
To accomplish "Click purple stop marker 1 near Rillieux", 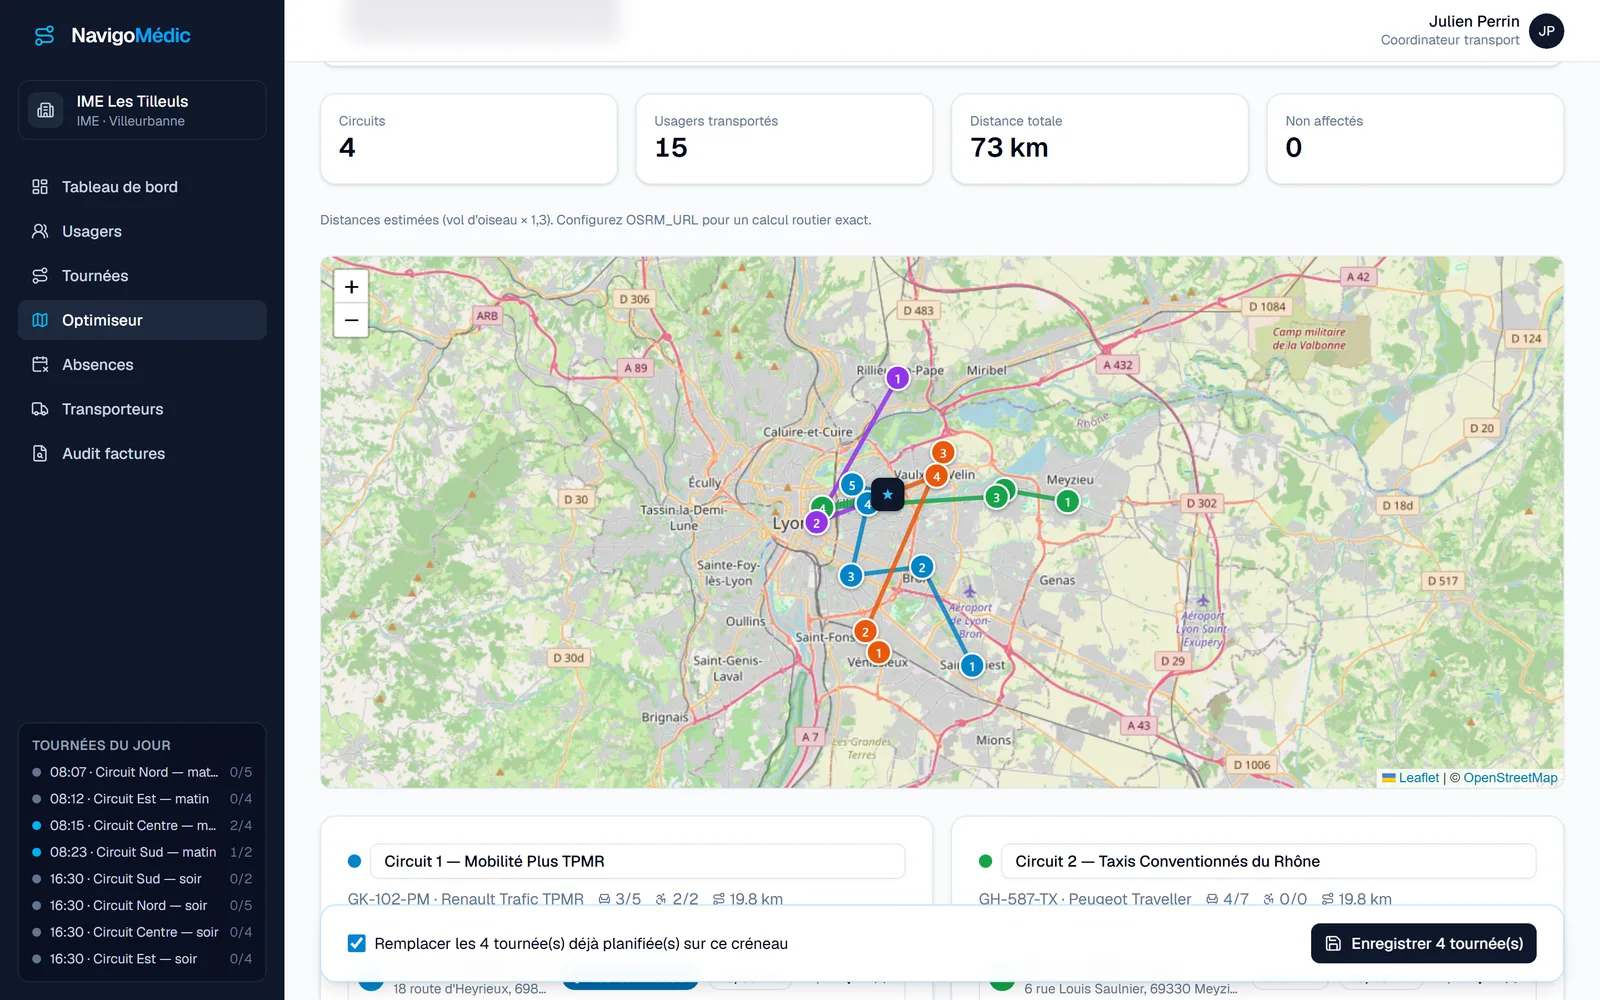I will pos(898,378).
